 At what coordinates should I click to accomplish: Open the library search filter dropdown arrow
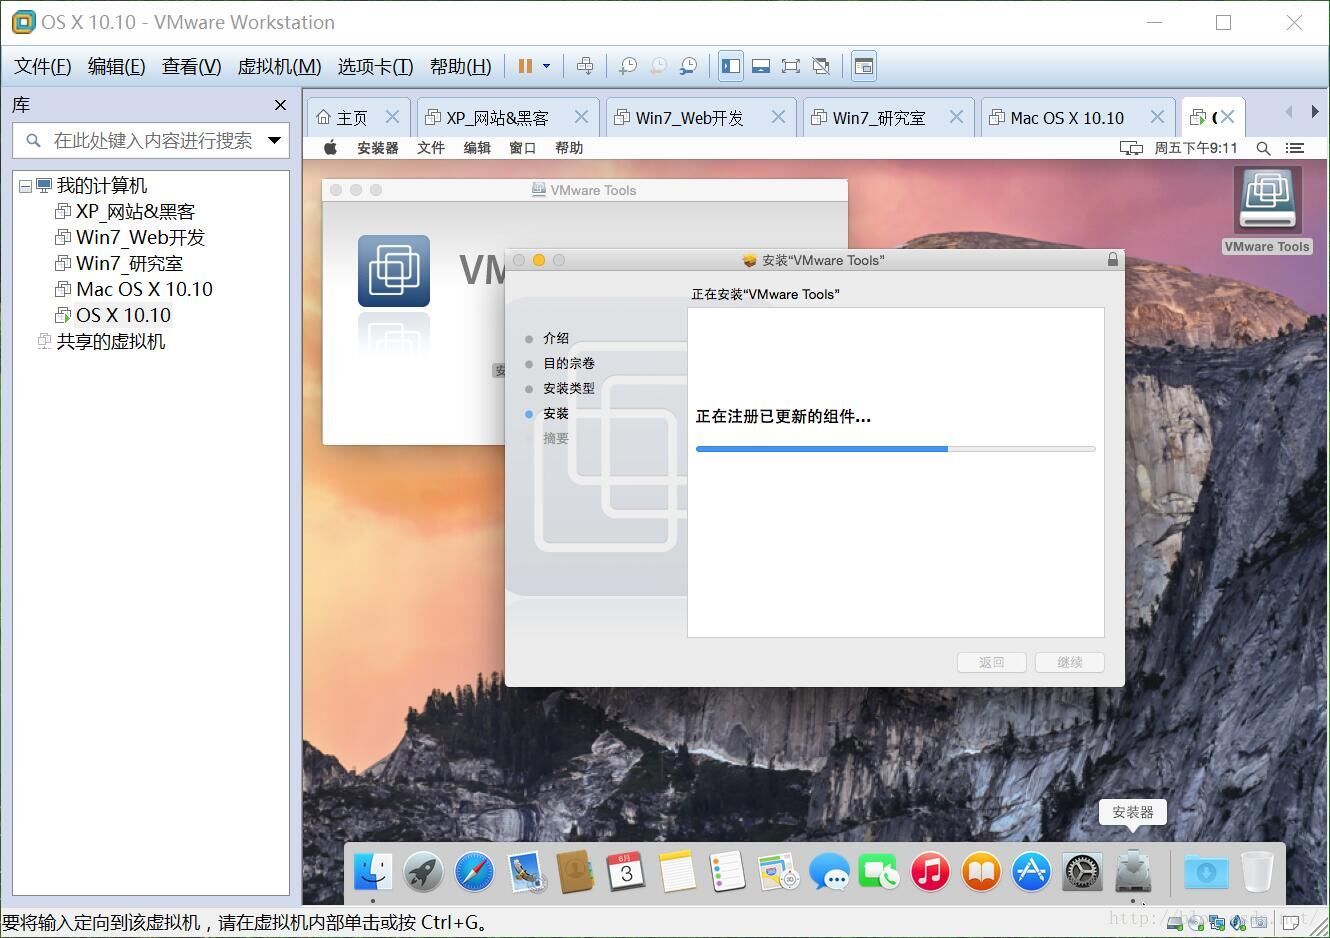(274, 141)
